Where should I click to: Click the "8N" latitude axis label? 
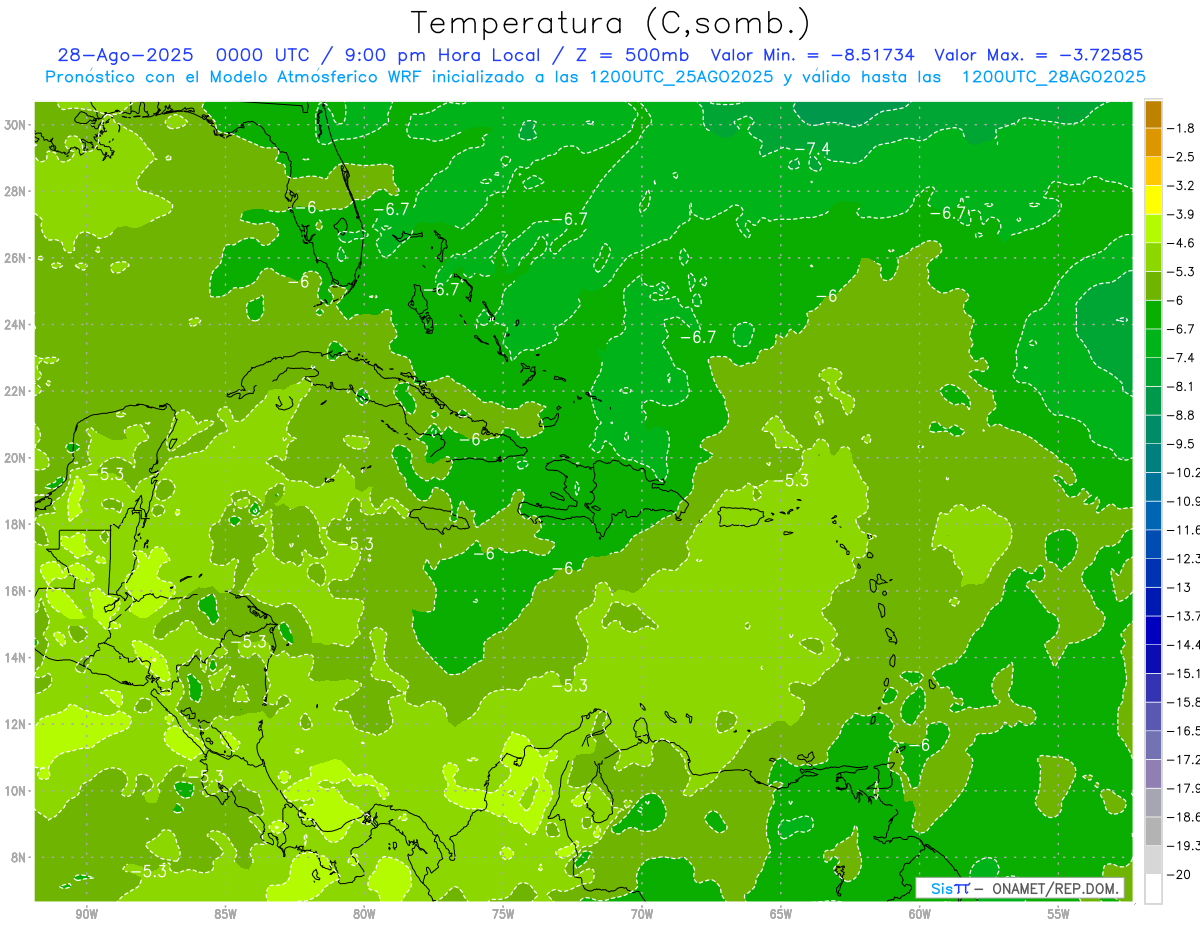pos(20,857)
